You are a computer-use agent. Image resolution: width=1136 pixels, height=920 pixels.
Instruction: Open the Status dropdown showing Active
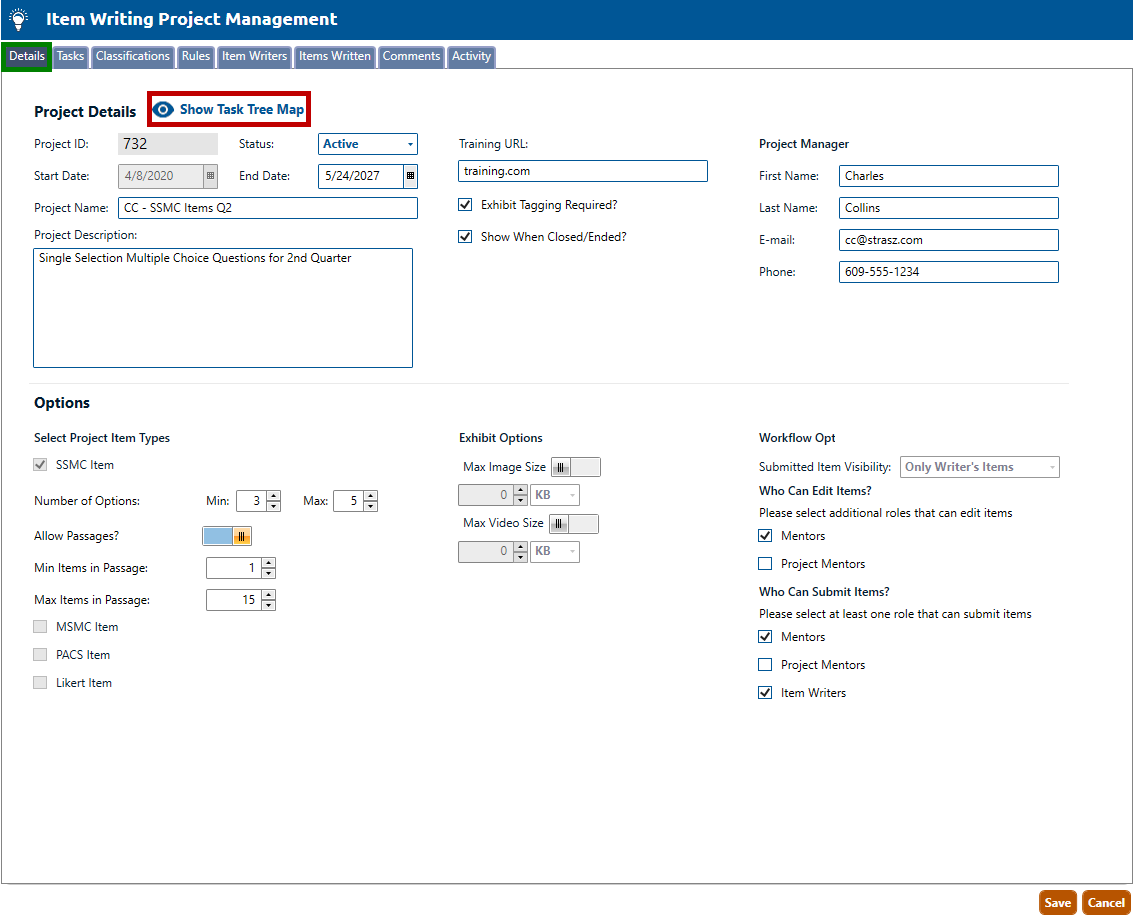click(x=368, y=144)
